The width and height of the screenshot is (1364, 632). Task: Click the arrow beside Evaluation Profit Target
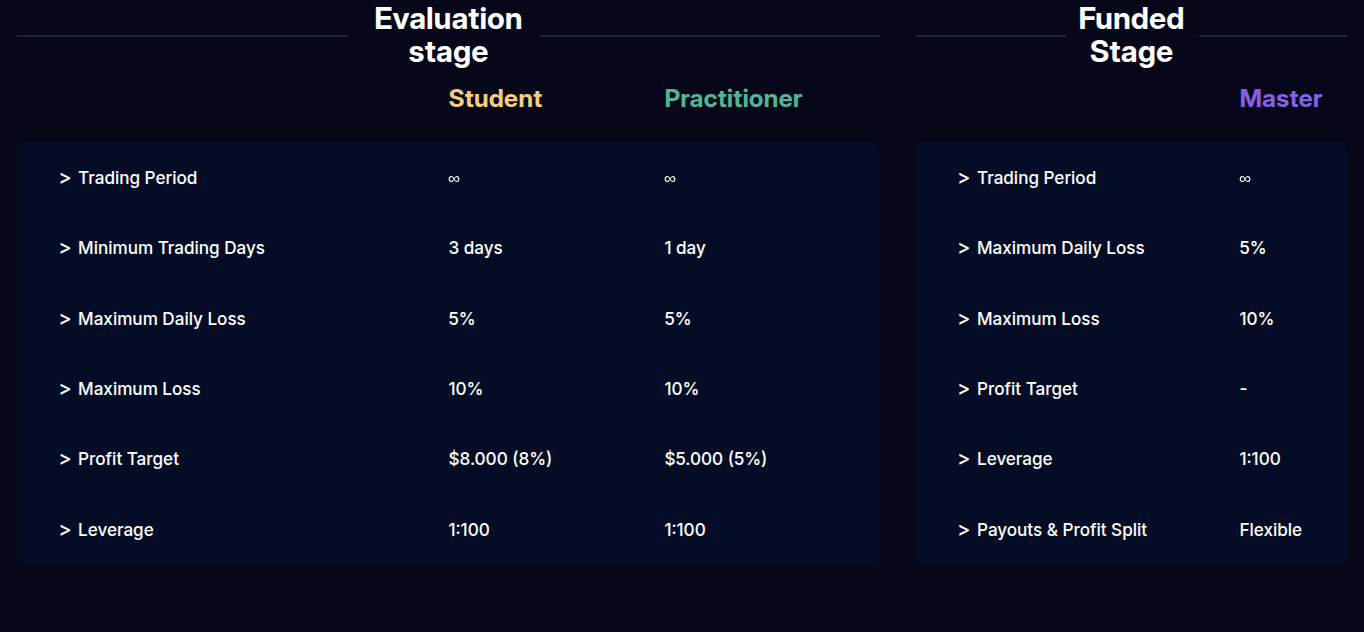point(65,460)
